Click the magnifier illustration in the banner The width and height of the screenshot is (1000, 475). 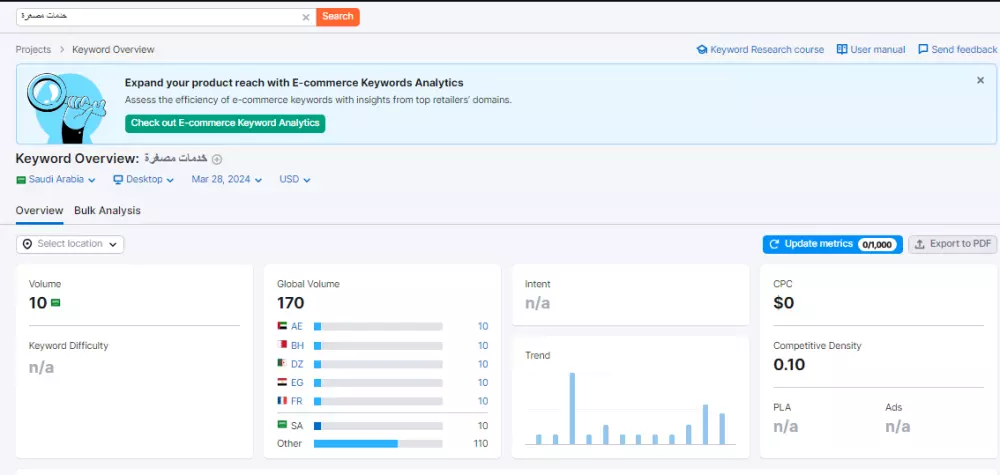click(x=66, y=107)
